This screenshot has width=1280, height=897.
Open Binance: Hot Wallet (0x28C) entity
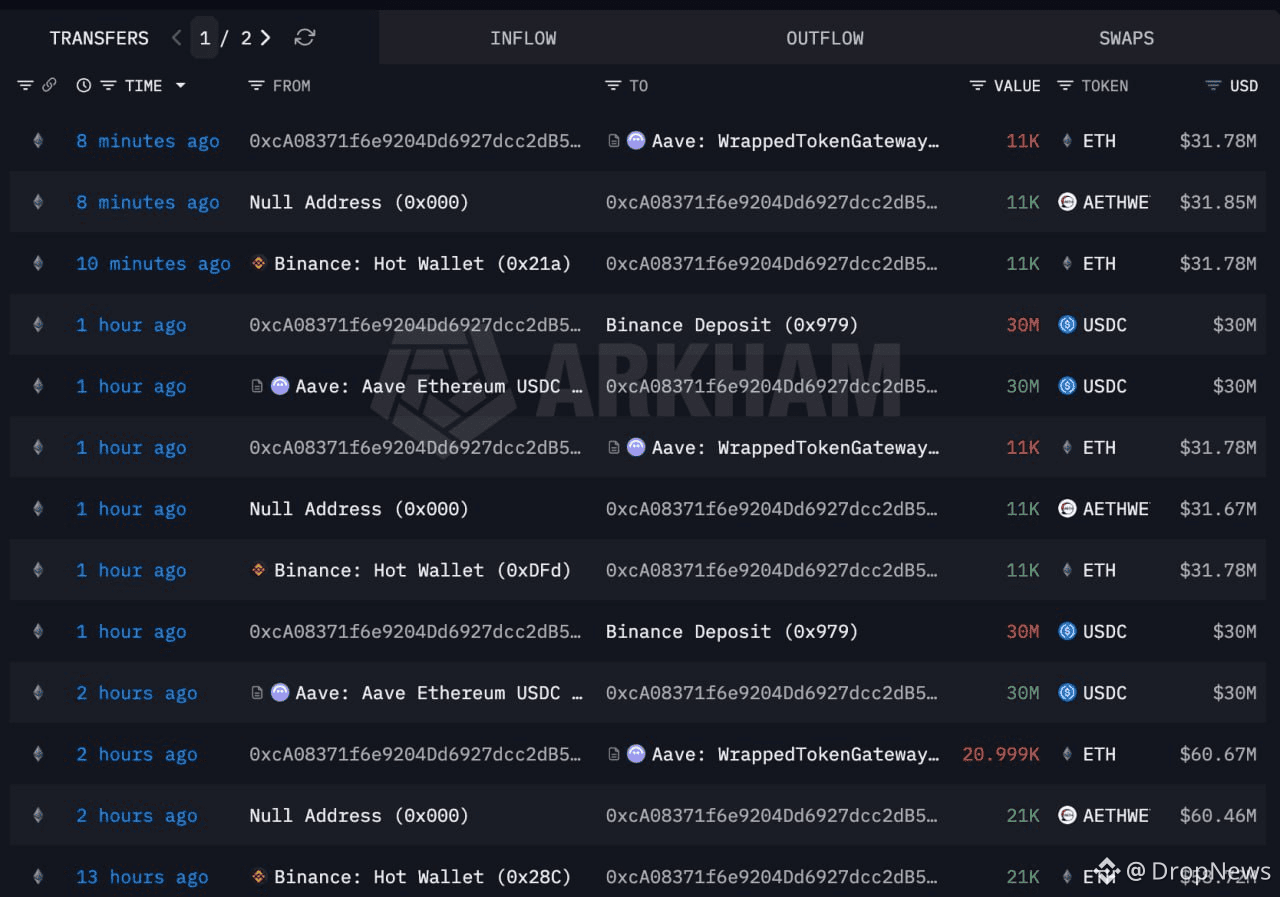point(423,877)
